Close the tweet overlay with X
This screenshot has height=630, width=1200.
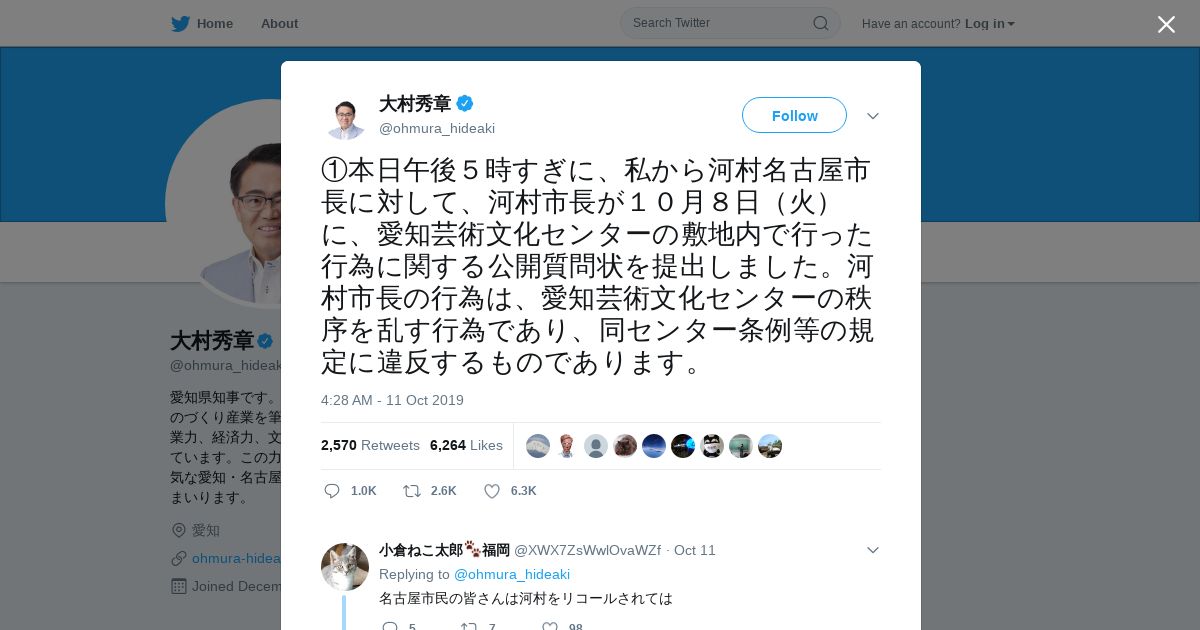point(1166,24)
